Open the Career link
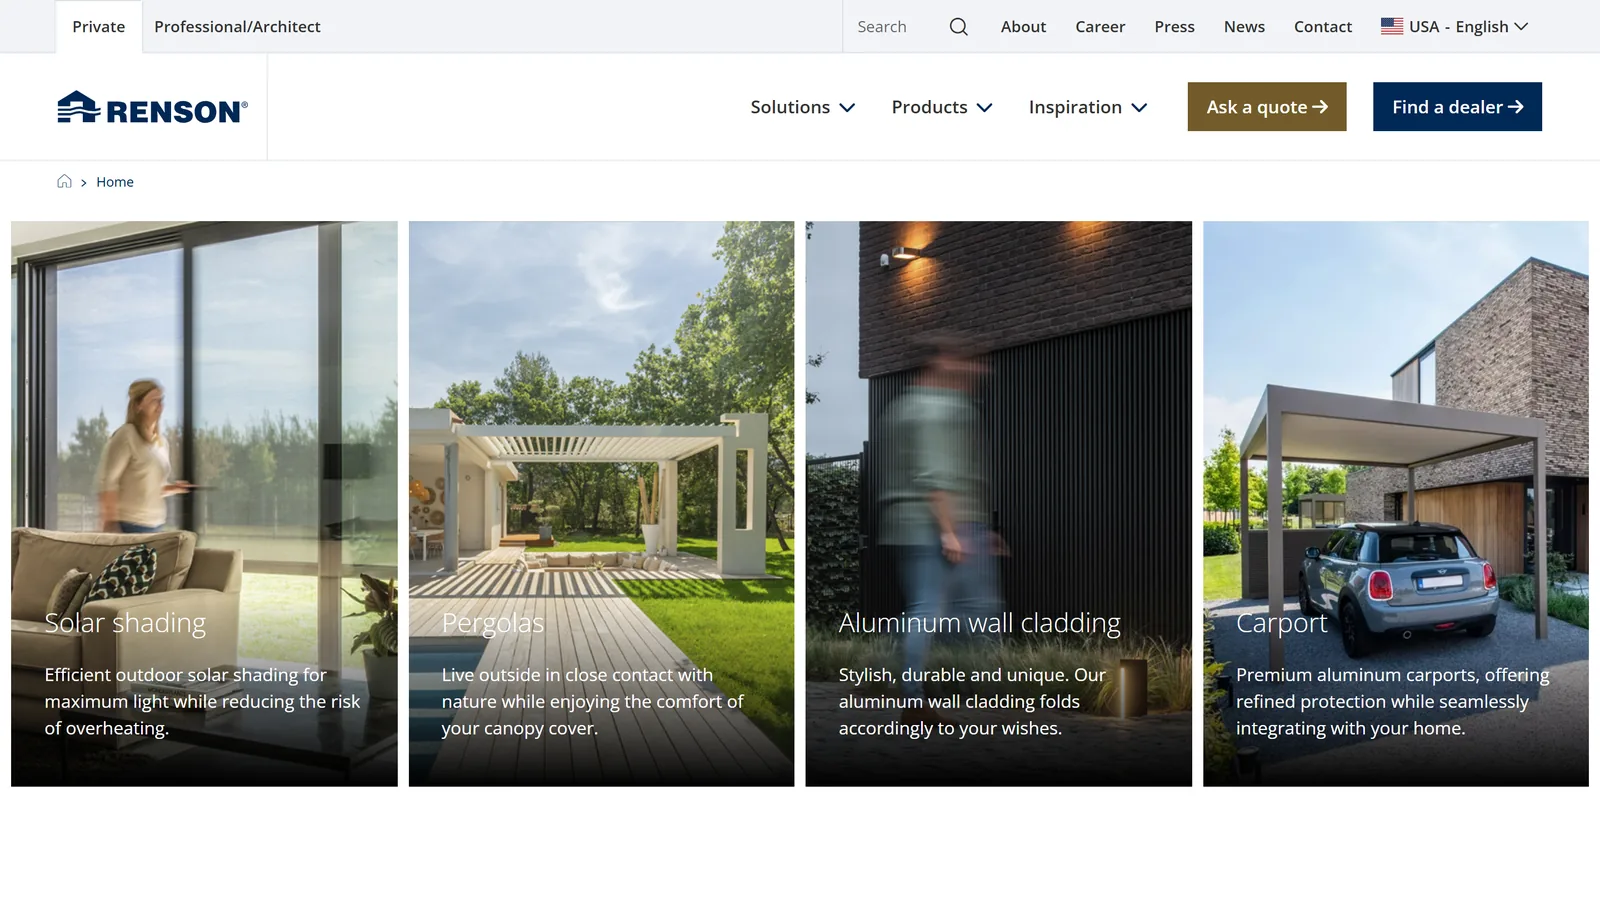1600x900 pixels. (1100, 27)
